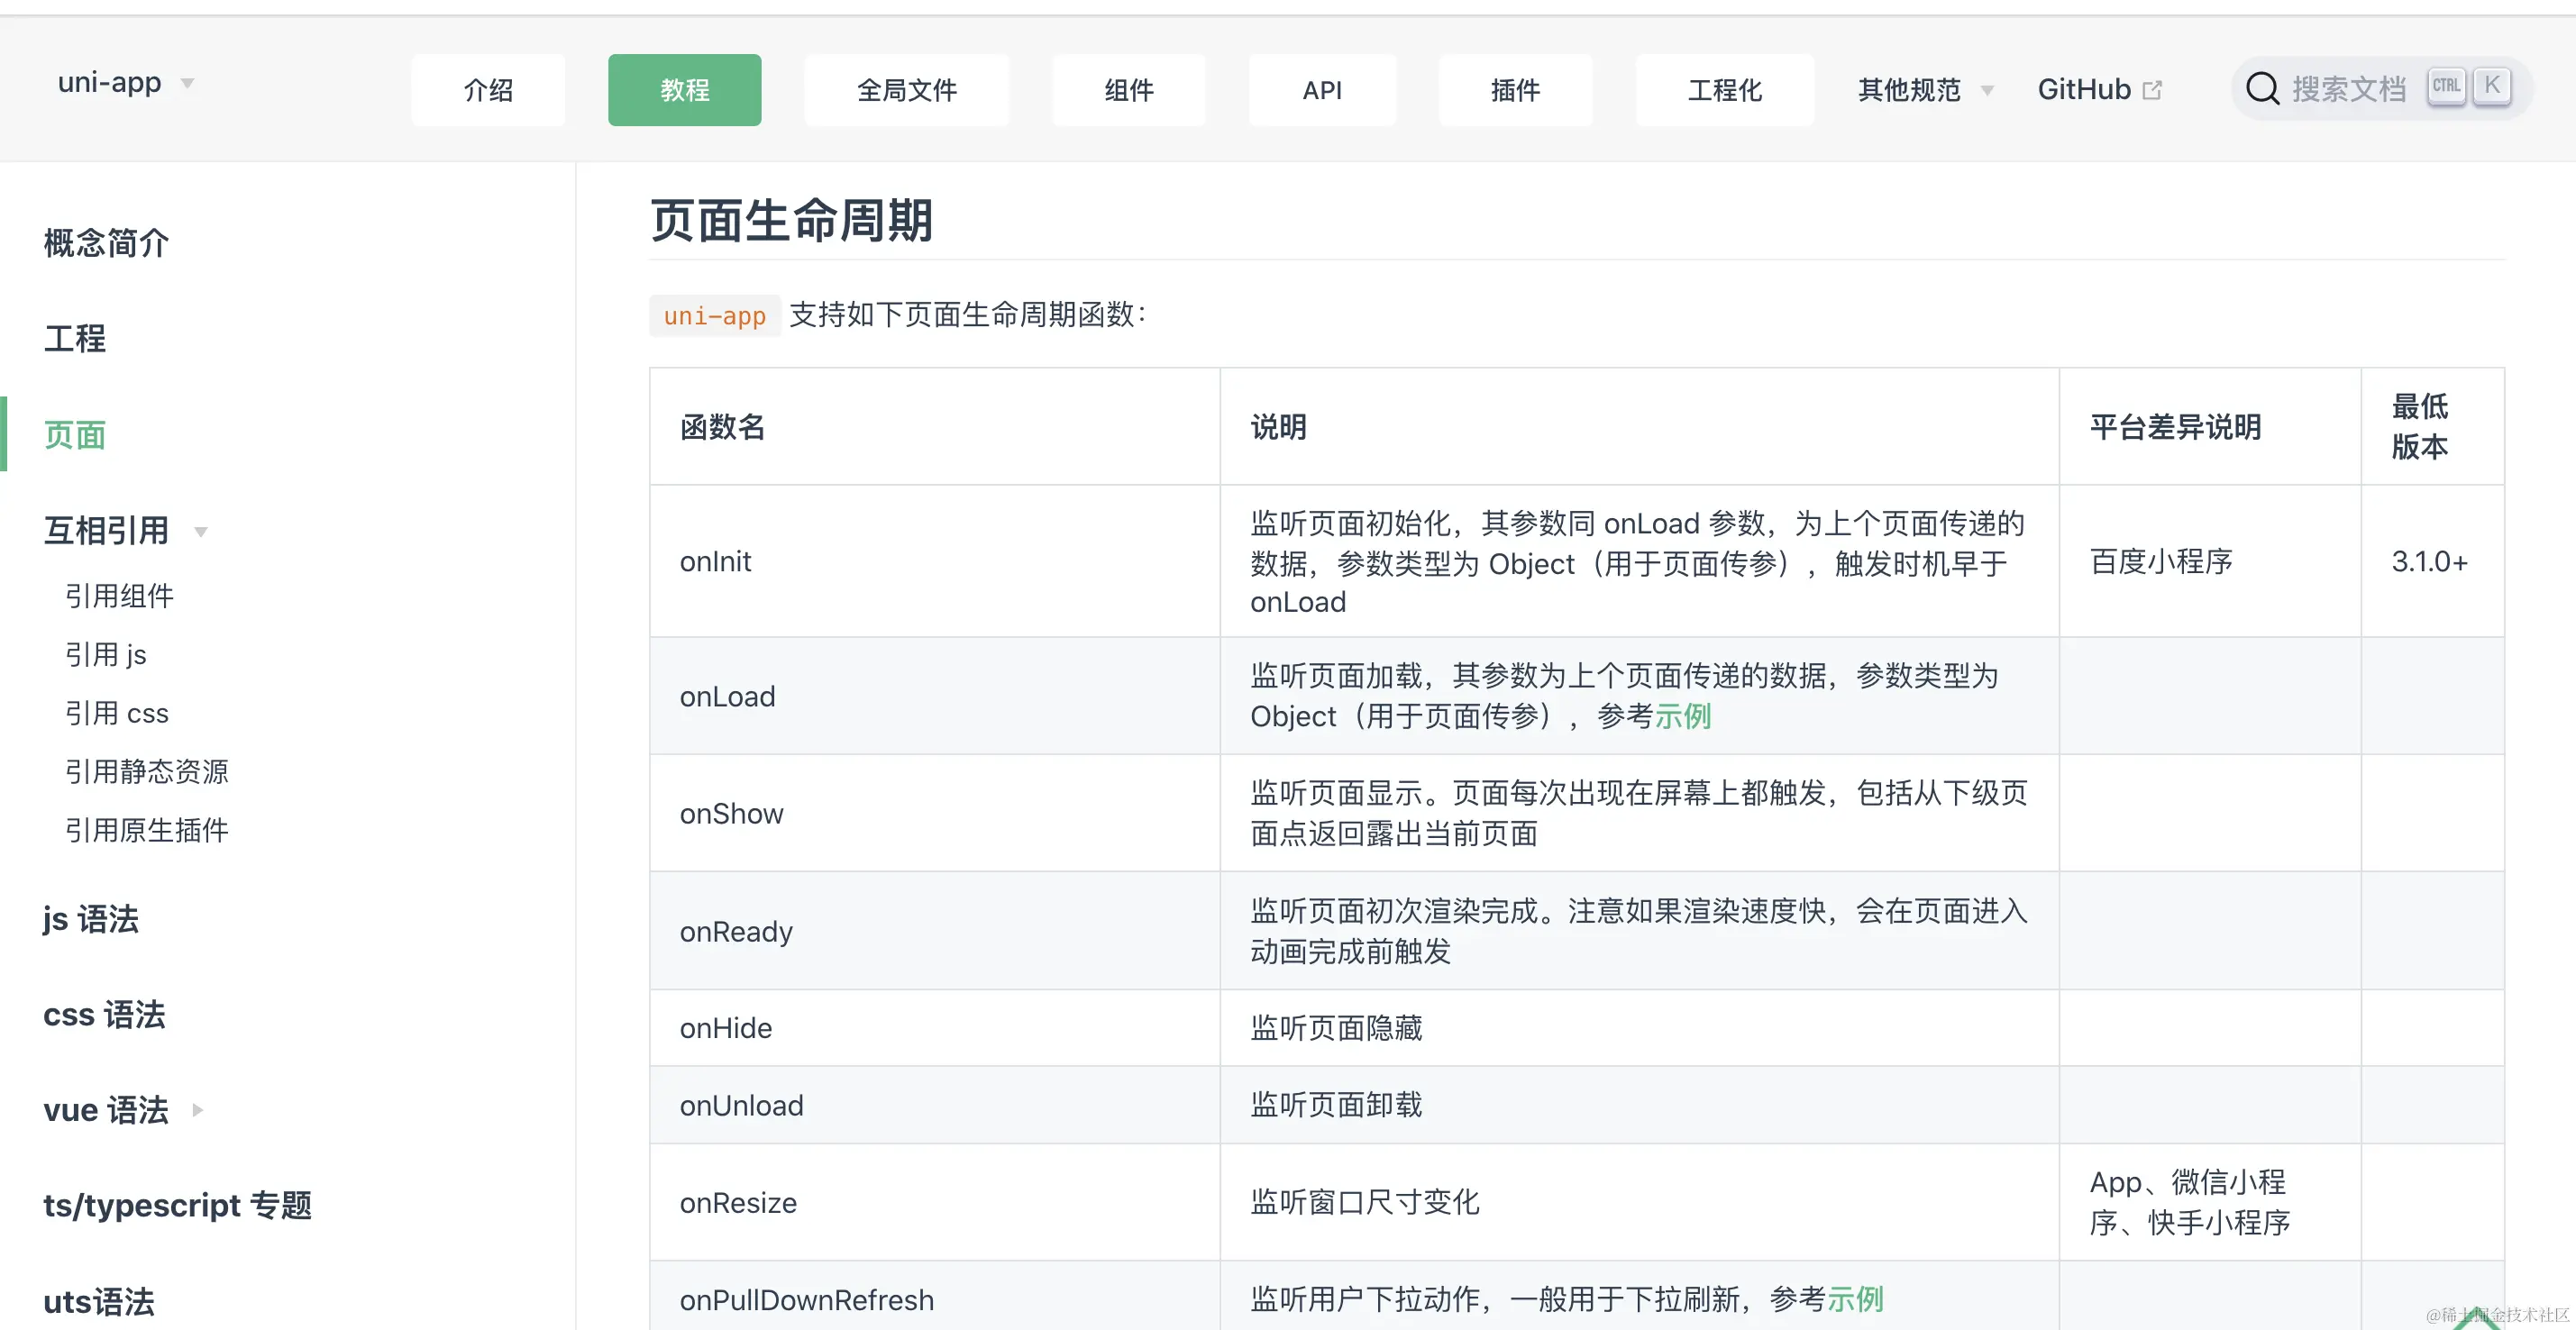Open the 插件 tab
The image size is (2576, 1330).
point(1514,90)
